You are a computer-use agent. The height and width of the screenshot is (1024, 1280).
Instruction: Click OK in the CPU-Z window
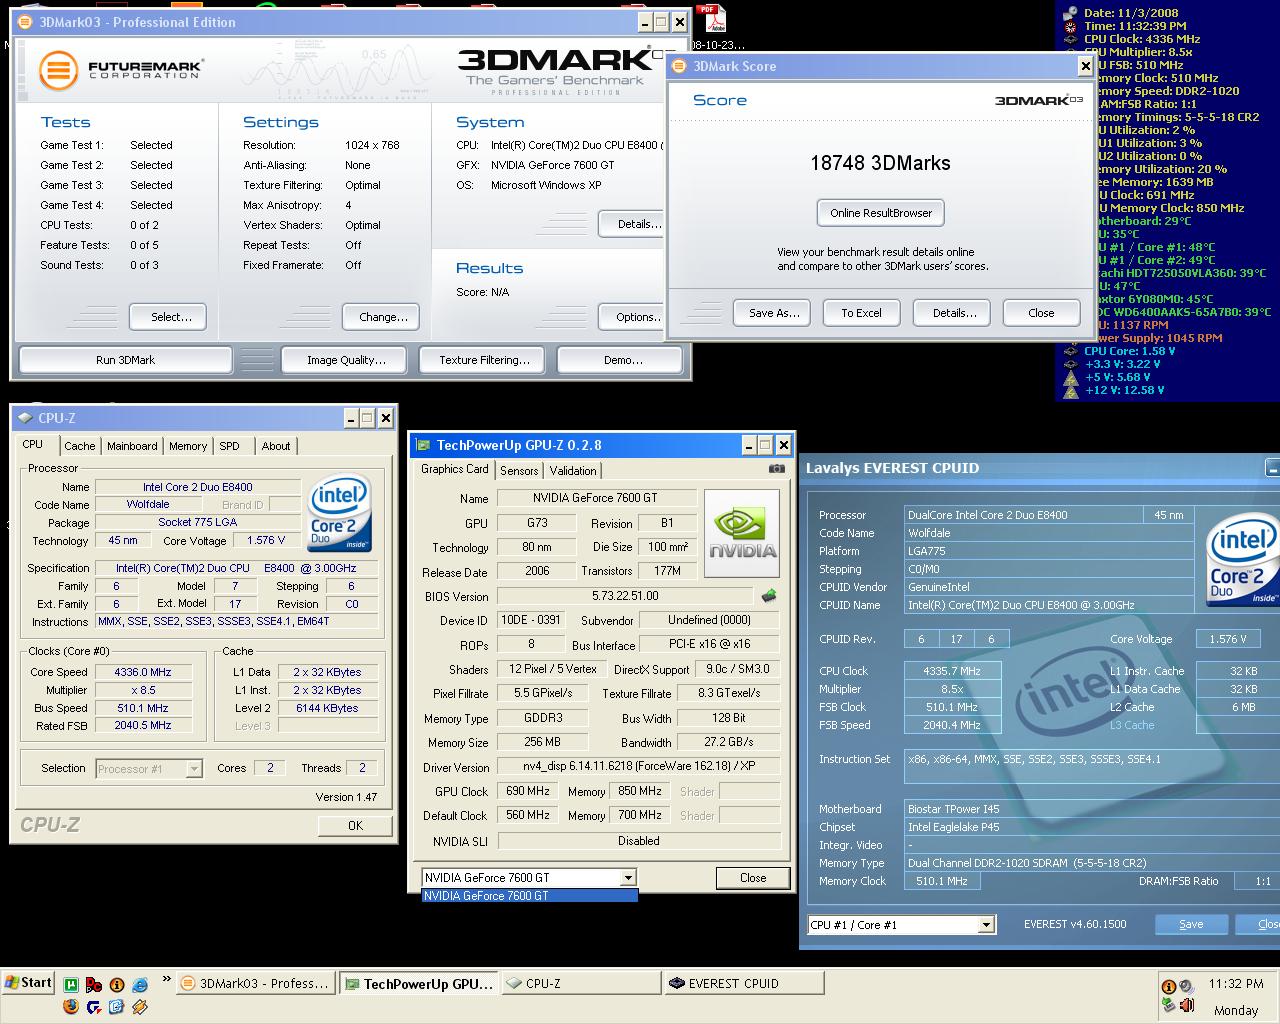tap(355, 826)
